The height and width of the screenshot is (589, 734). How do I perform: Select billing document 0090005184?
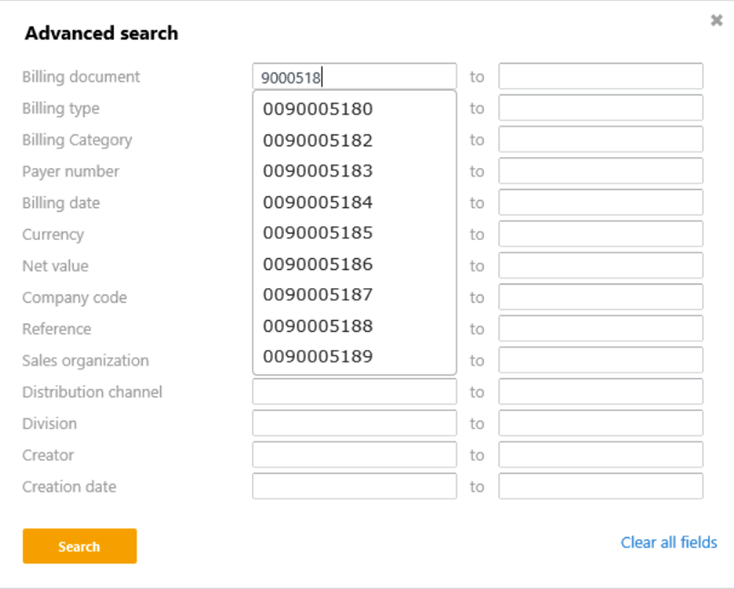(318, 203)
